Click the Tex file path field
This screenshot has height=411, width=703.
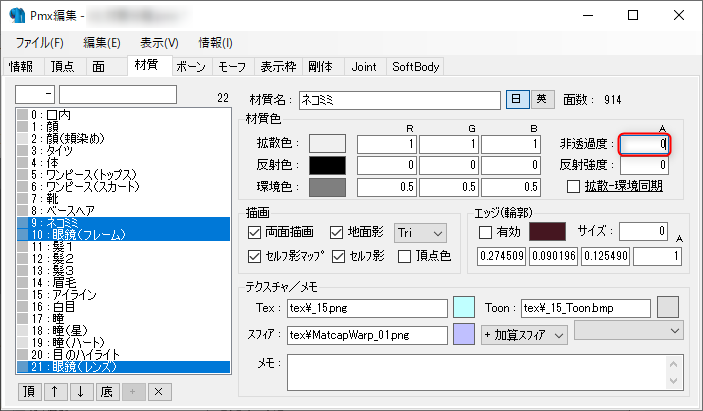click(x=367, y=308)
